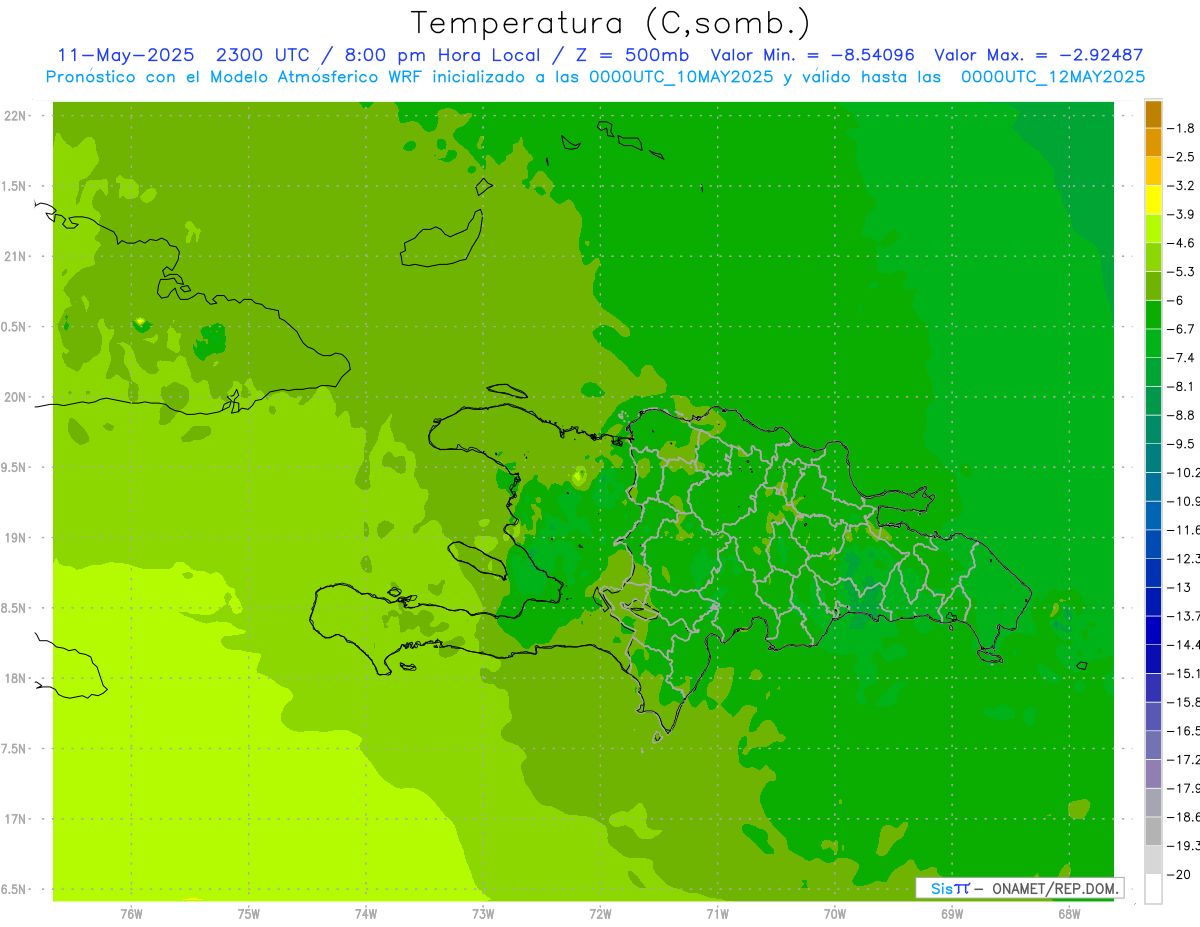Pick the deep blue swatch between -13 and -13.7
The width and height of the screenshot is (1200, 927).
(x=1153, y=601)
